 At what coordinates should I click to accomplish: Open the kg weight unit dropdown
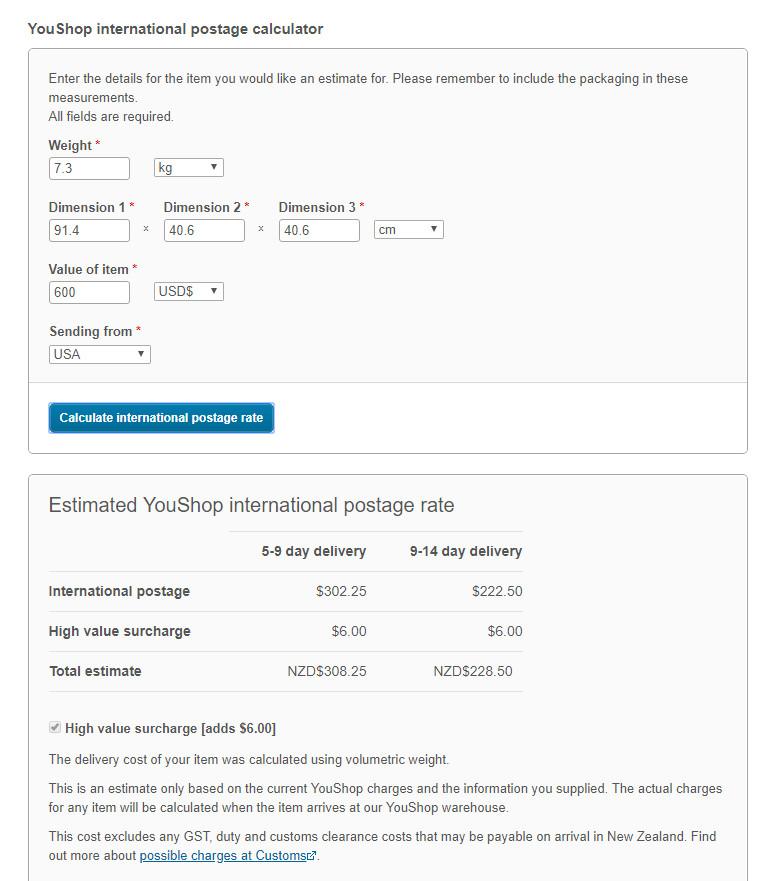(189, 167)
